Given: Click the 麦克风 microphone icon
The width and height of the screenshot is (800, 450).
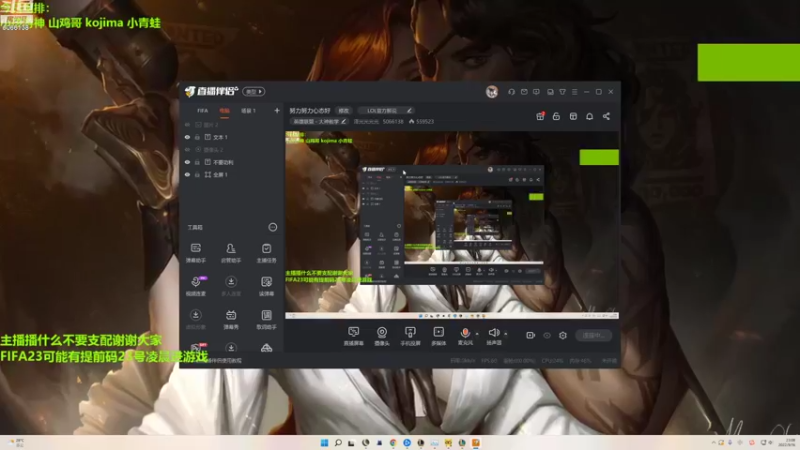Looking at the screenshot, I should pyautogui.click(x=465, y=333).
